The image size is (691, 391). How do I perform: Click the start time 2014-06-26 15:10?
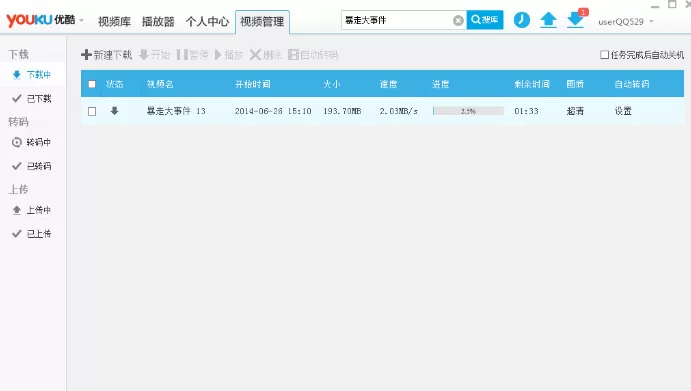[273, 111]
